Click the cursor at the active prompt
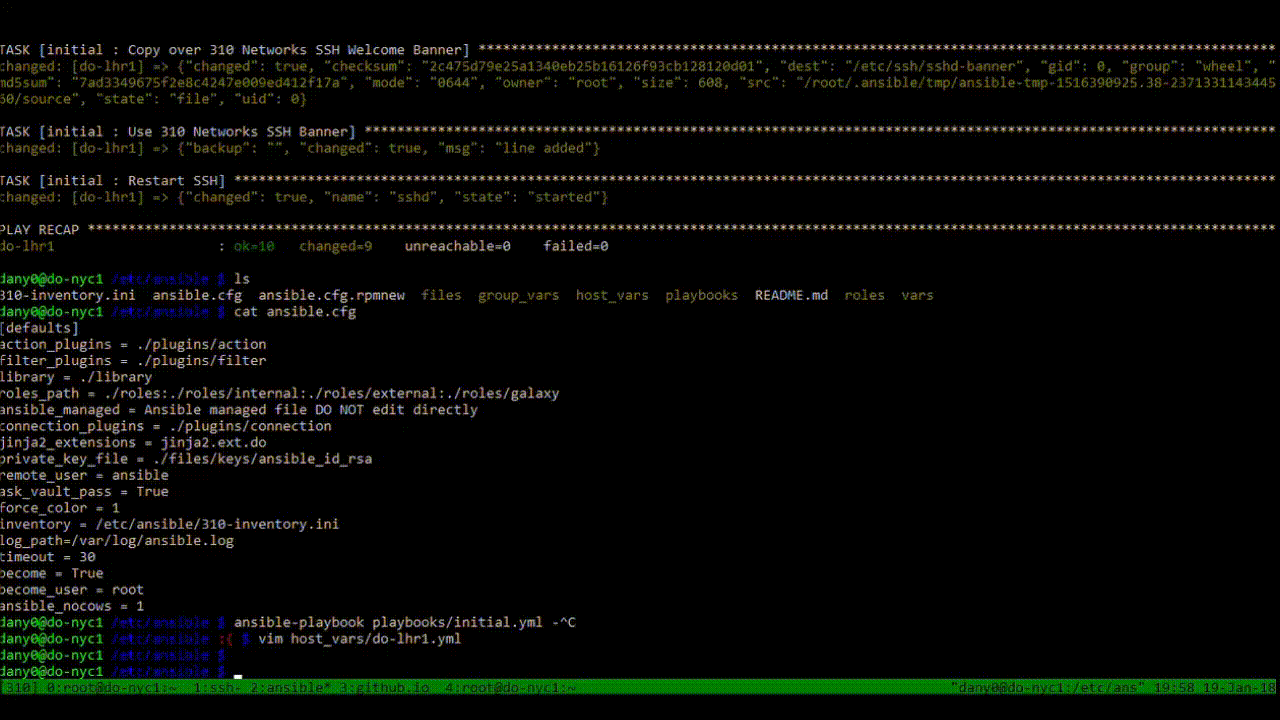Screen dimensions: 1280x720 [236, 675]
